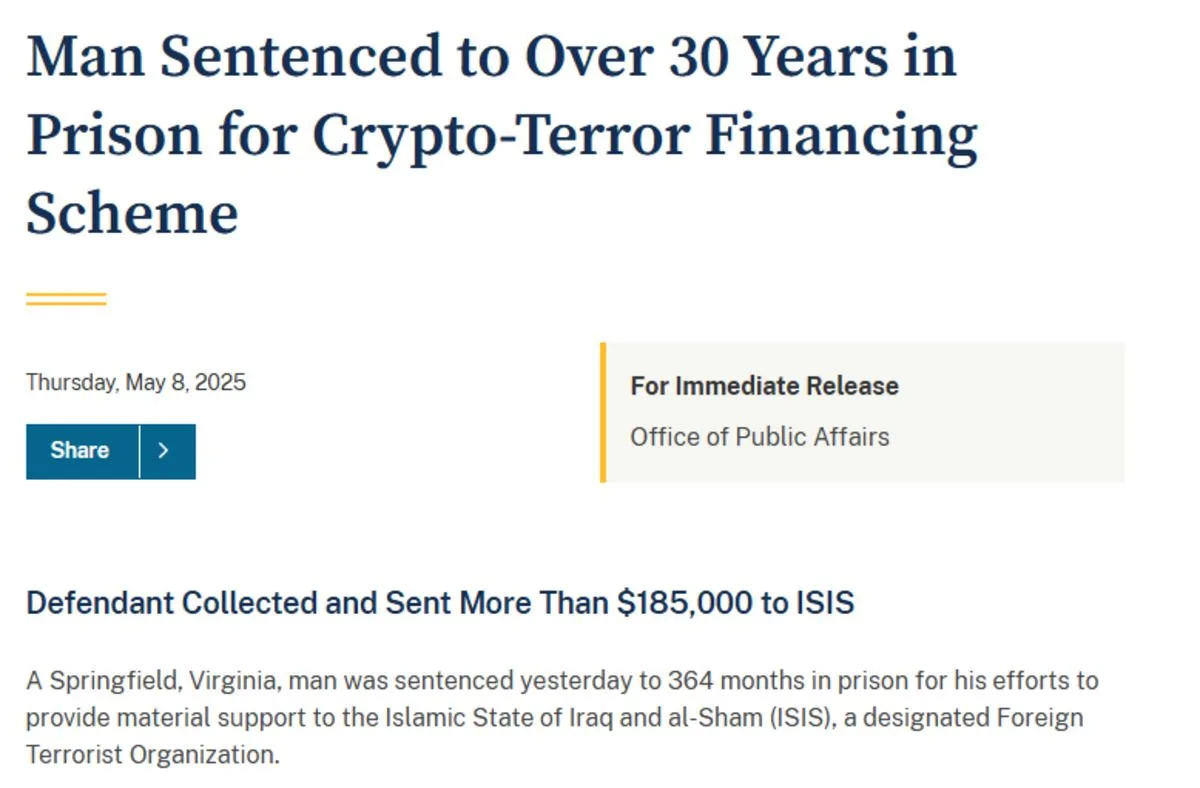Click the Share button
1200x788 pixels.
tap(82, 451)
